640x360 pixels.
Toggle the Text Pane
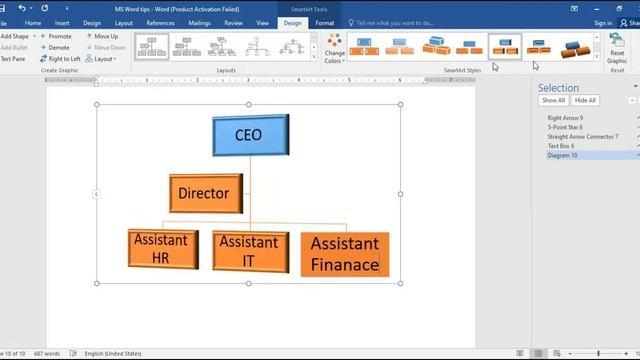pyautogui.click(x=13, y=59)
